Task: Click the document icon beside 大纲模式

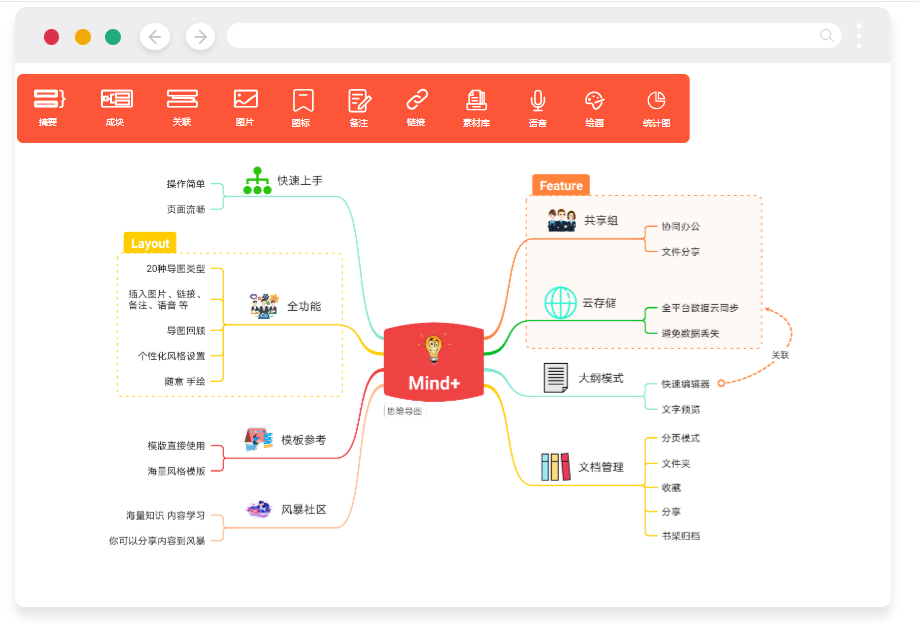Action: click(556, 378)
